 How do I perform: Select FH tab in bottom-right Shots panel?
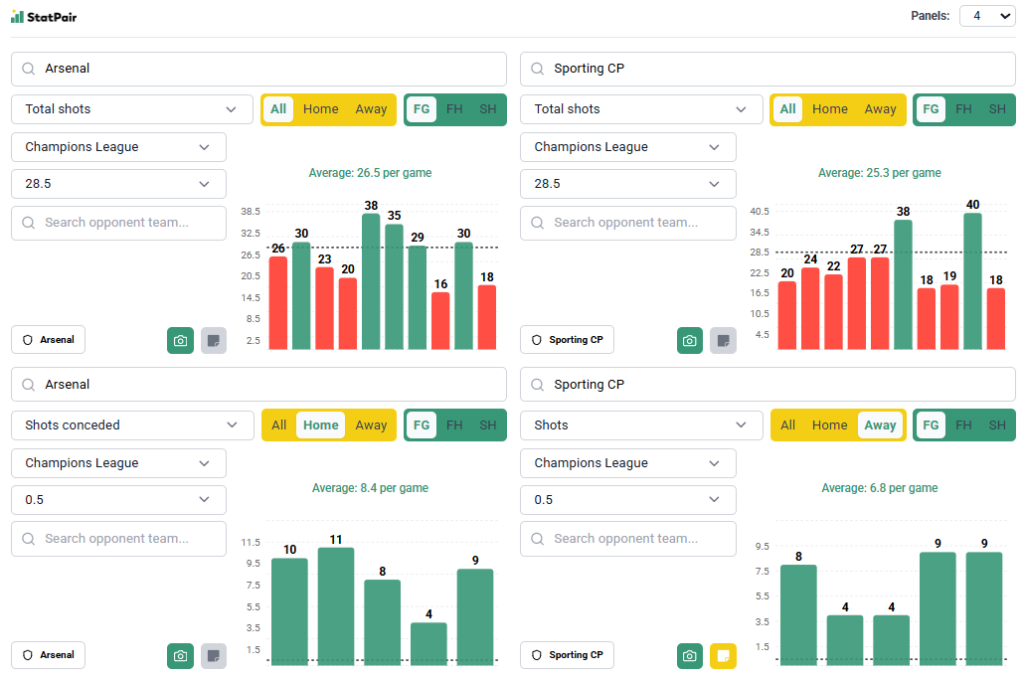(x=963, y=425)
